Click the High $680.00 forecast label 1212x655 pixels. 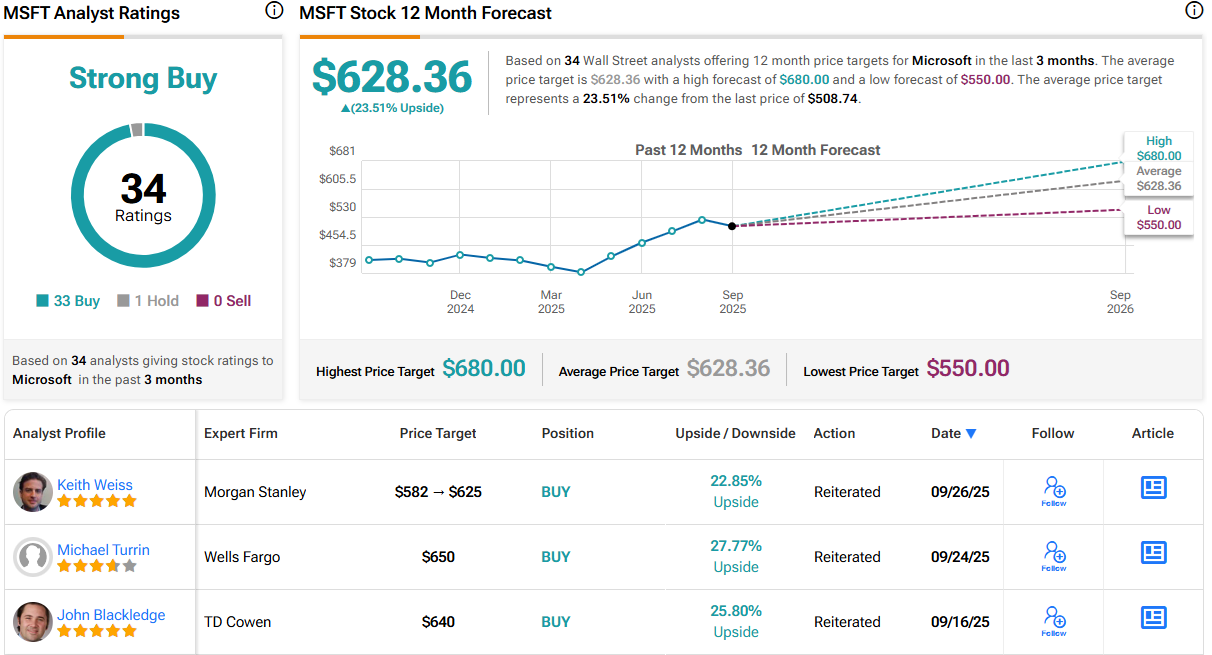(1158, 148)
